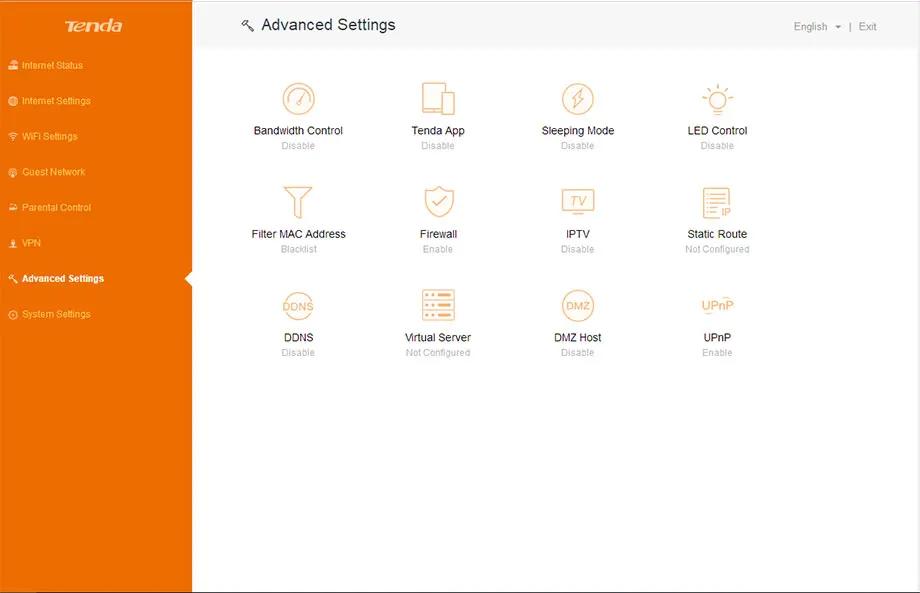Open the DMZ Host circle icon
The height and width of the screenshot is (593, 920).
(x=577, y=306)
